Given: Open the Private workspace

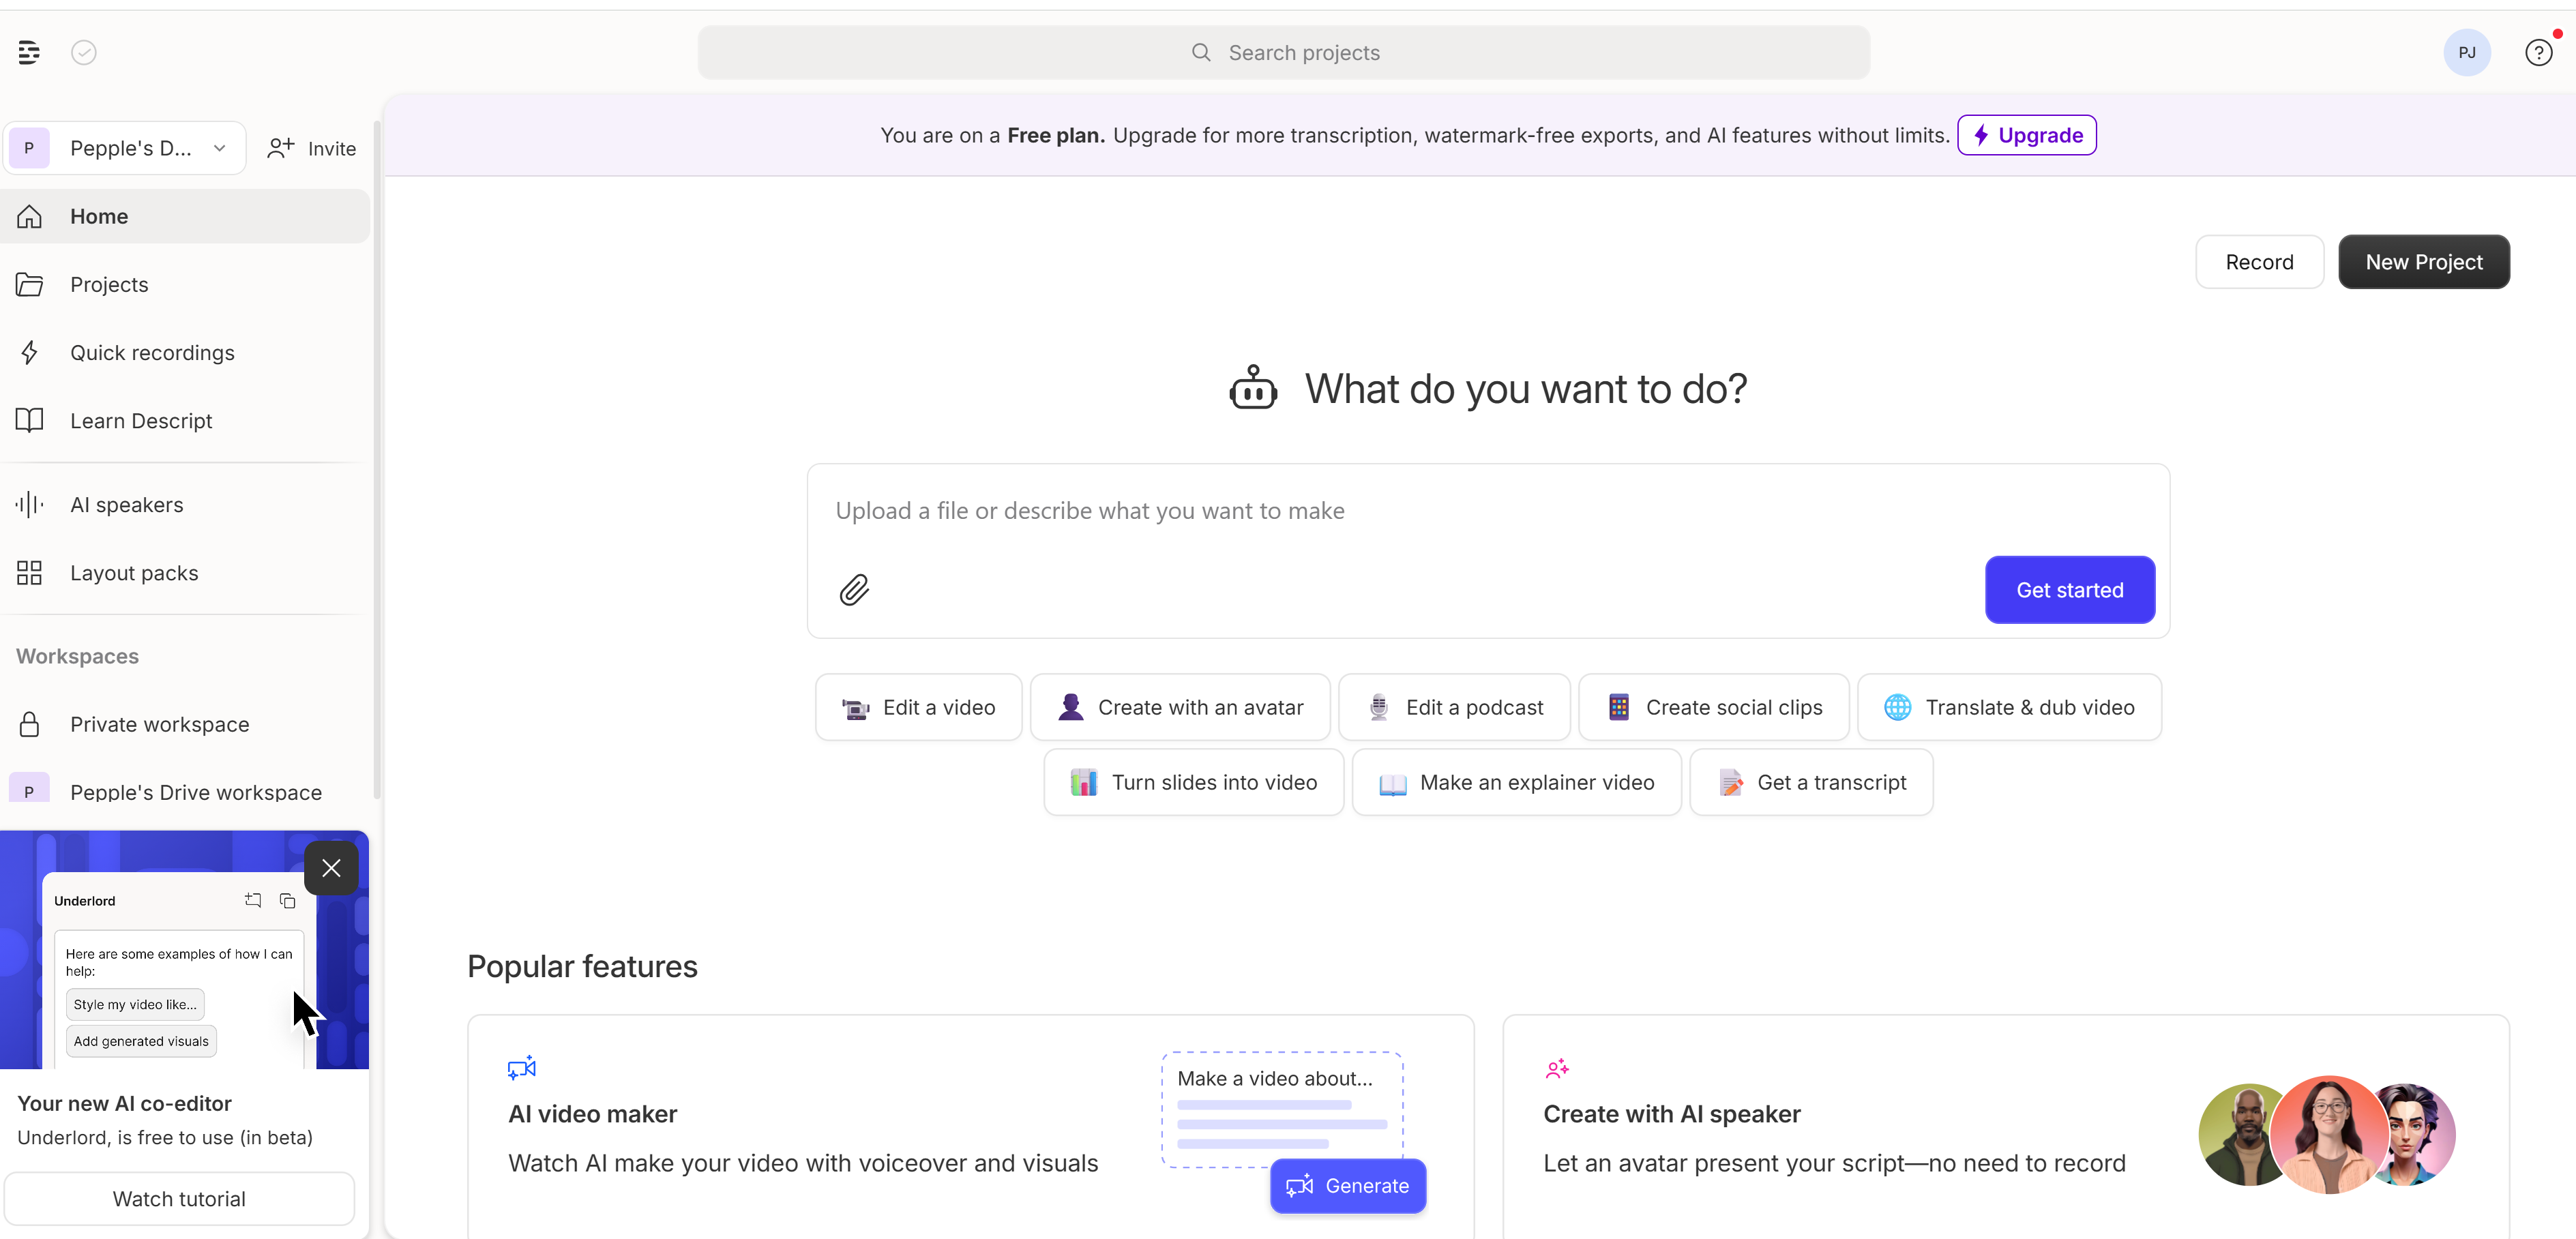Looking at the screenshot, I should [160, 724].
